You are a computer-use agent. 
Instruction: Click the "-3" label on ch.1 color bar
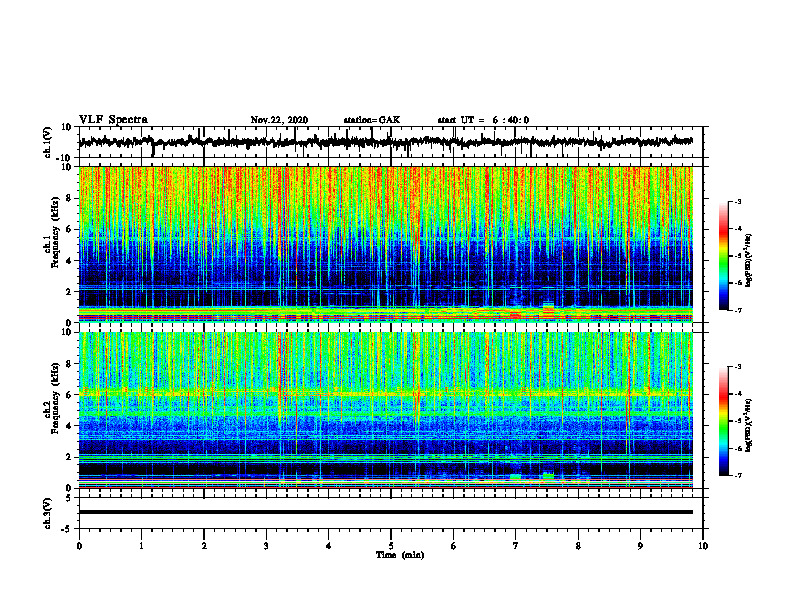click(737, 201)
